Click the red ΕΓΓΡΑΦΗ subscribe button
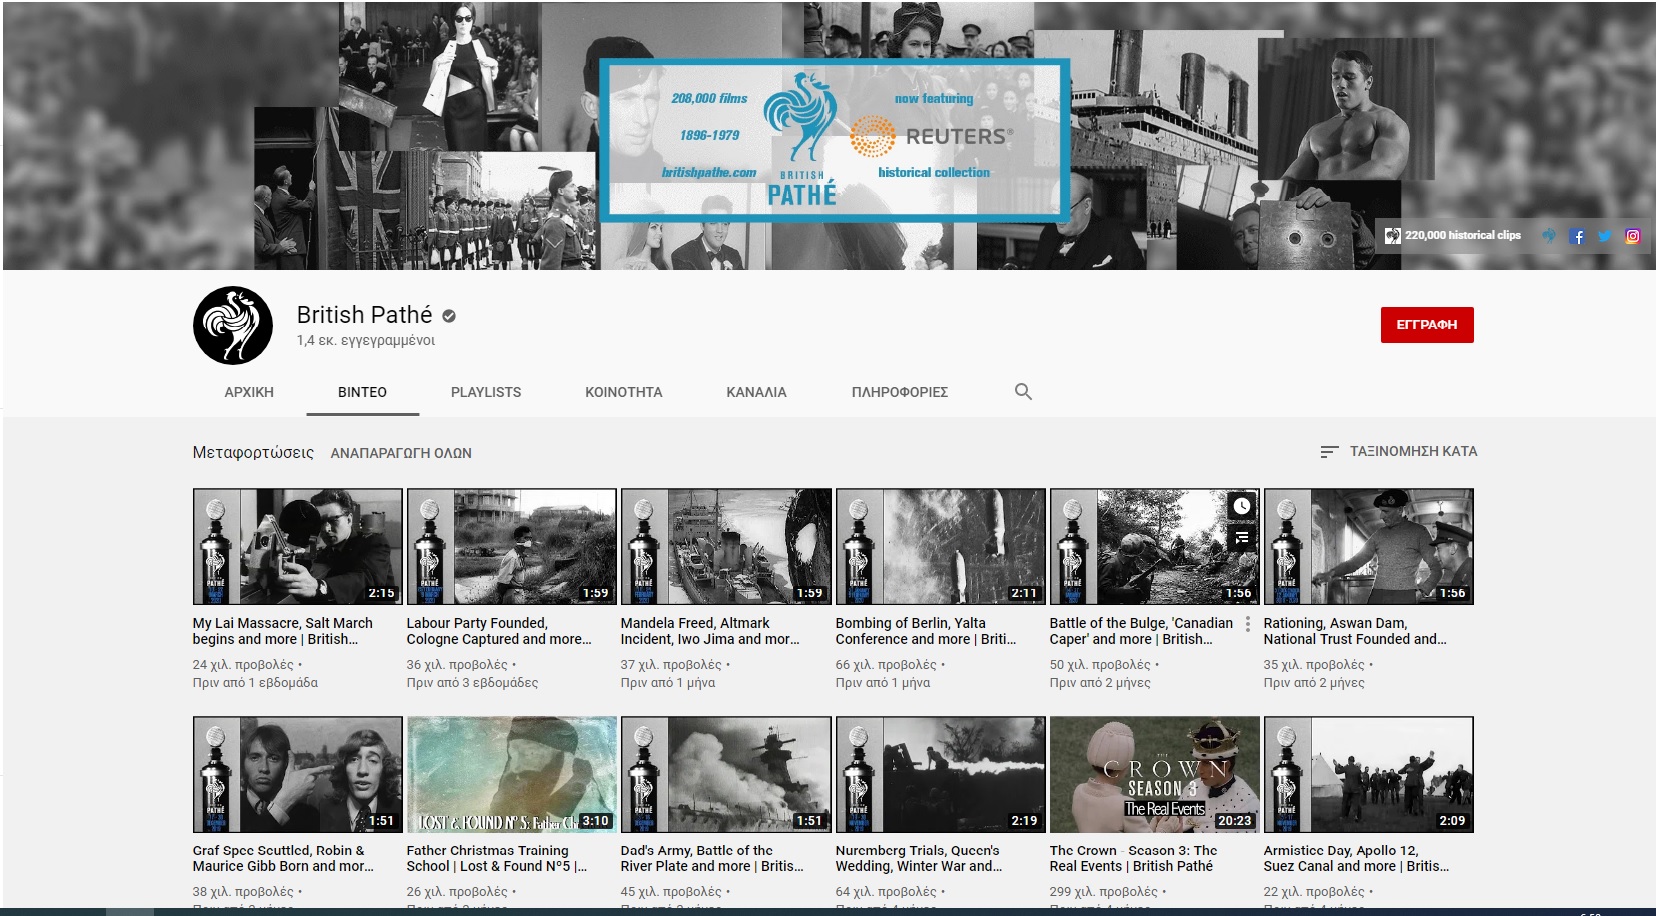This screenshot has width=1656, height=916. 1427,325
